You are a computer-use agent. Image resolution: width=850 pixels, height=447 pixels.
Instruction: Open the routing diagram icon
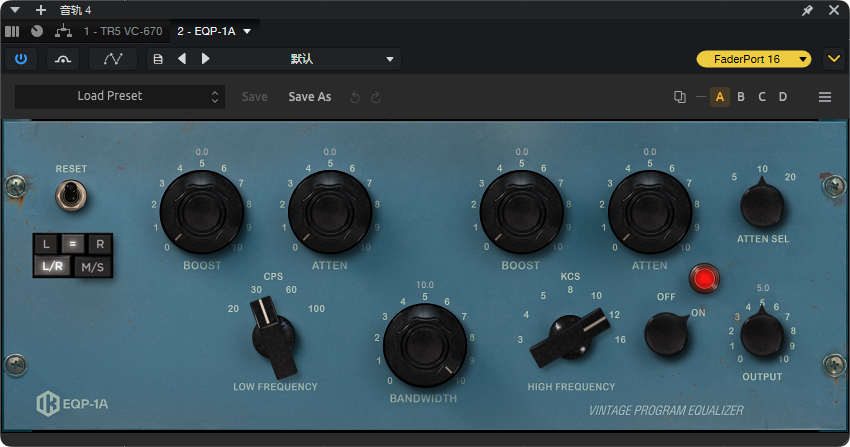pyautogui.click(x=63, y=31)
